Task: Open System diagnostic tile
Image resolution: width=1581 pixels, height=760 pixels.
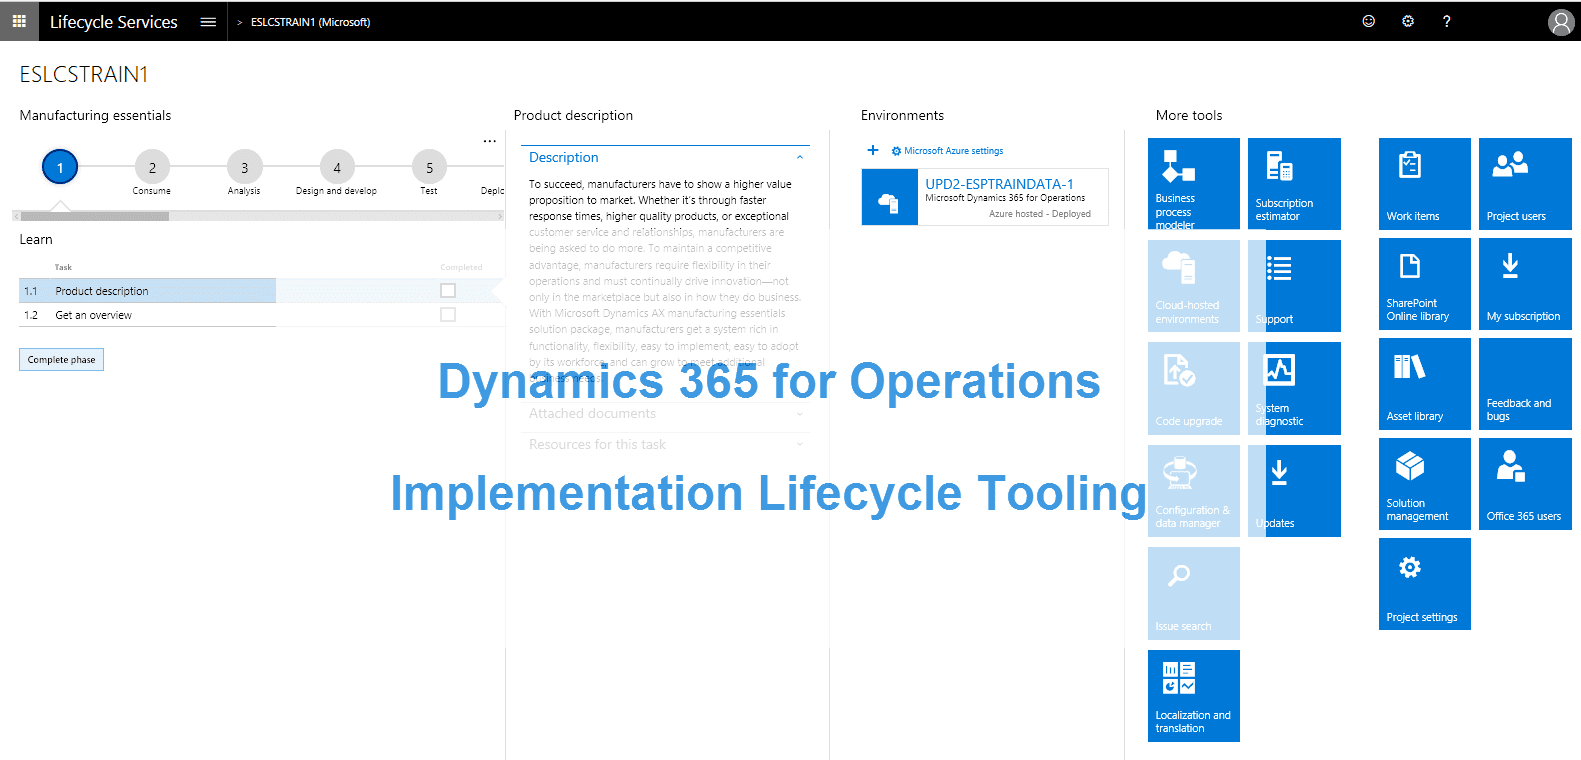Action: [1294, 388]
